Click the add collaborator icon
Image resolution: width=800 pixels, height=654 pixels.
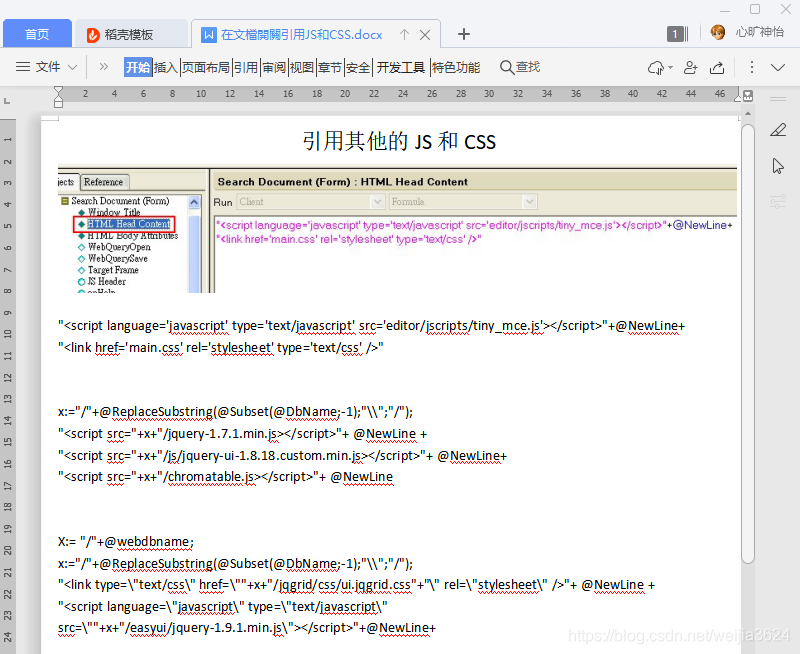690,67
